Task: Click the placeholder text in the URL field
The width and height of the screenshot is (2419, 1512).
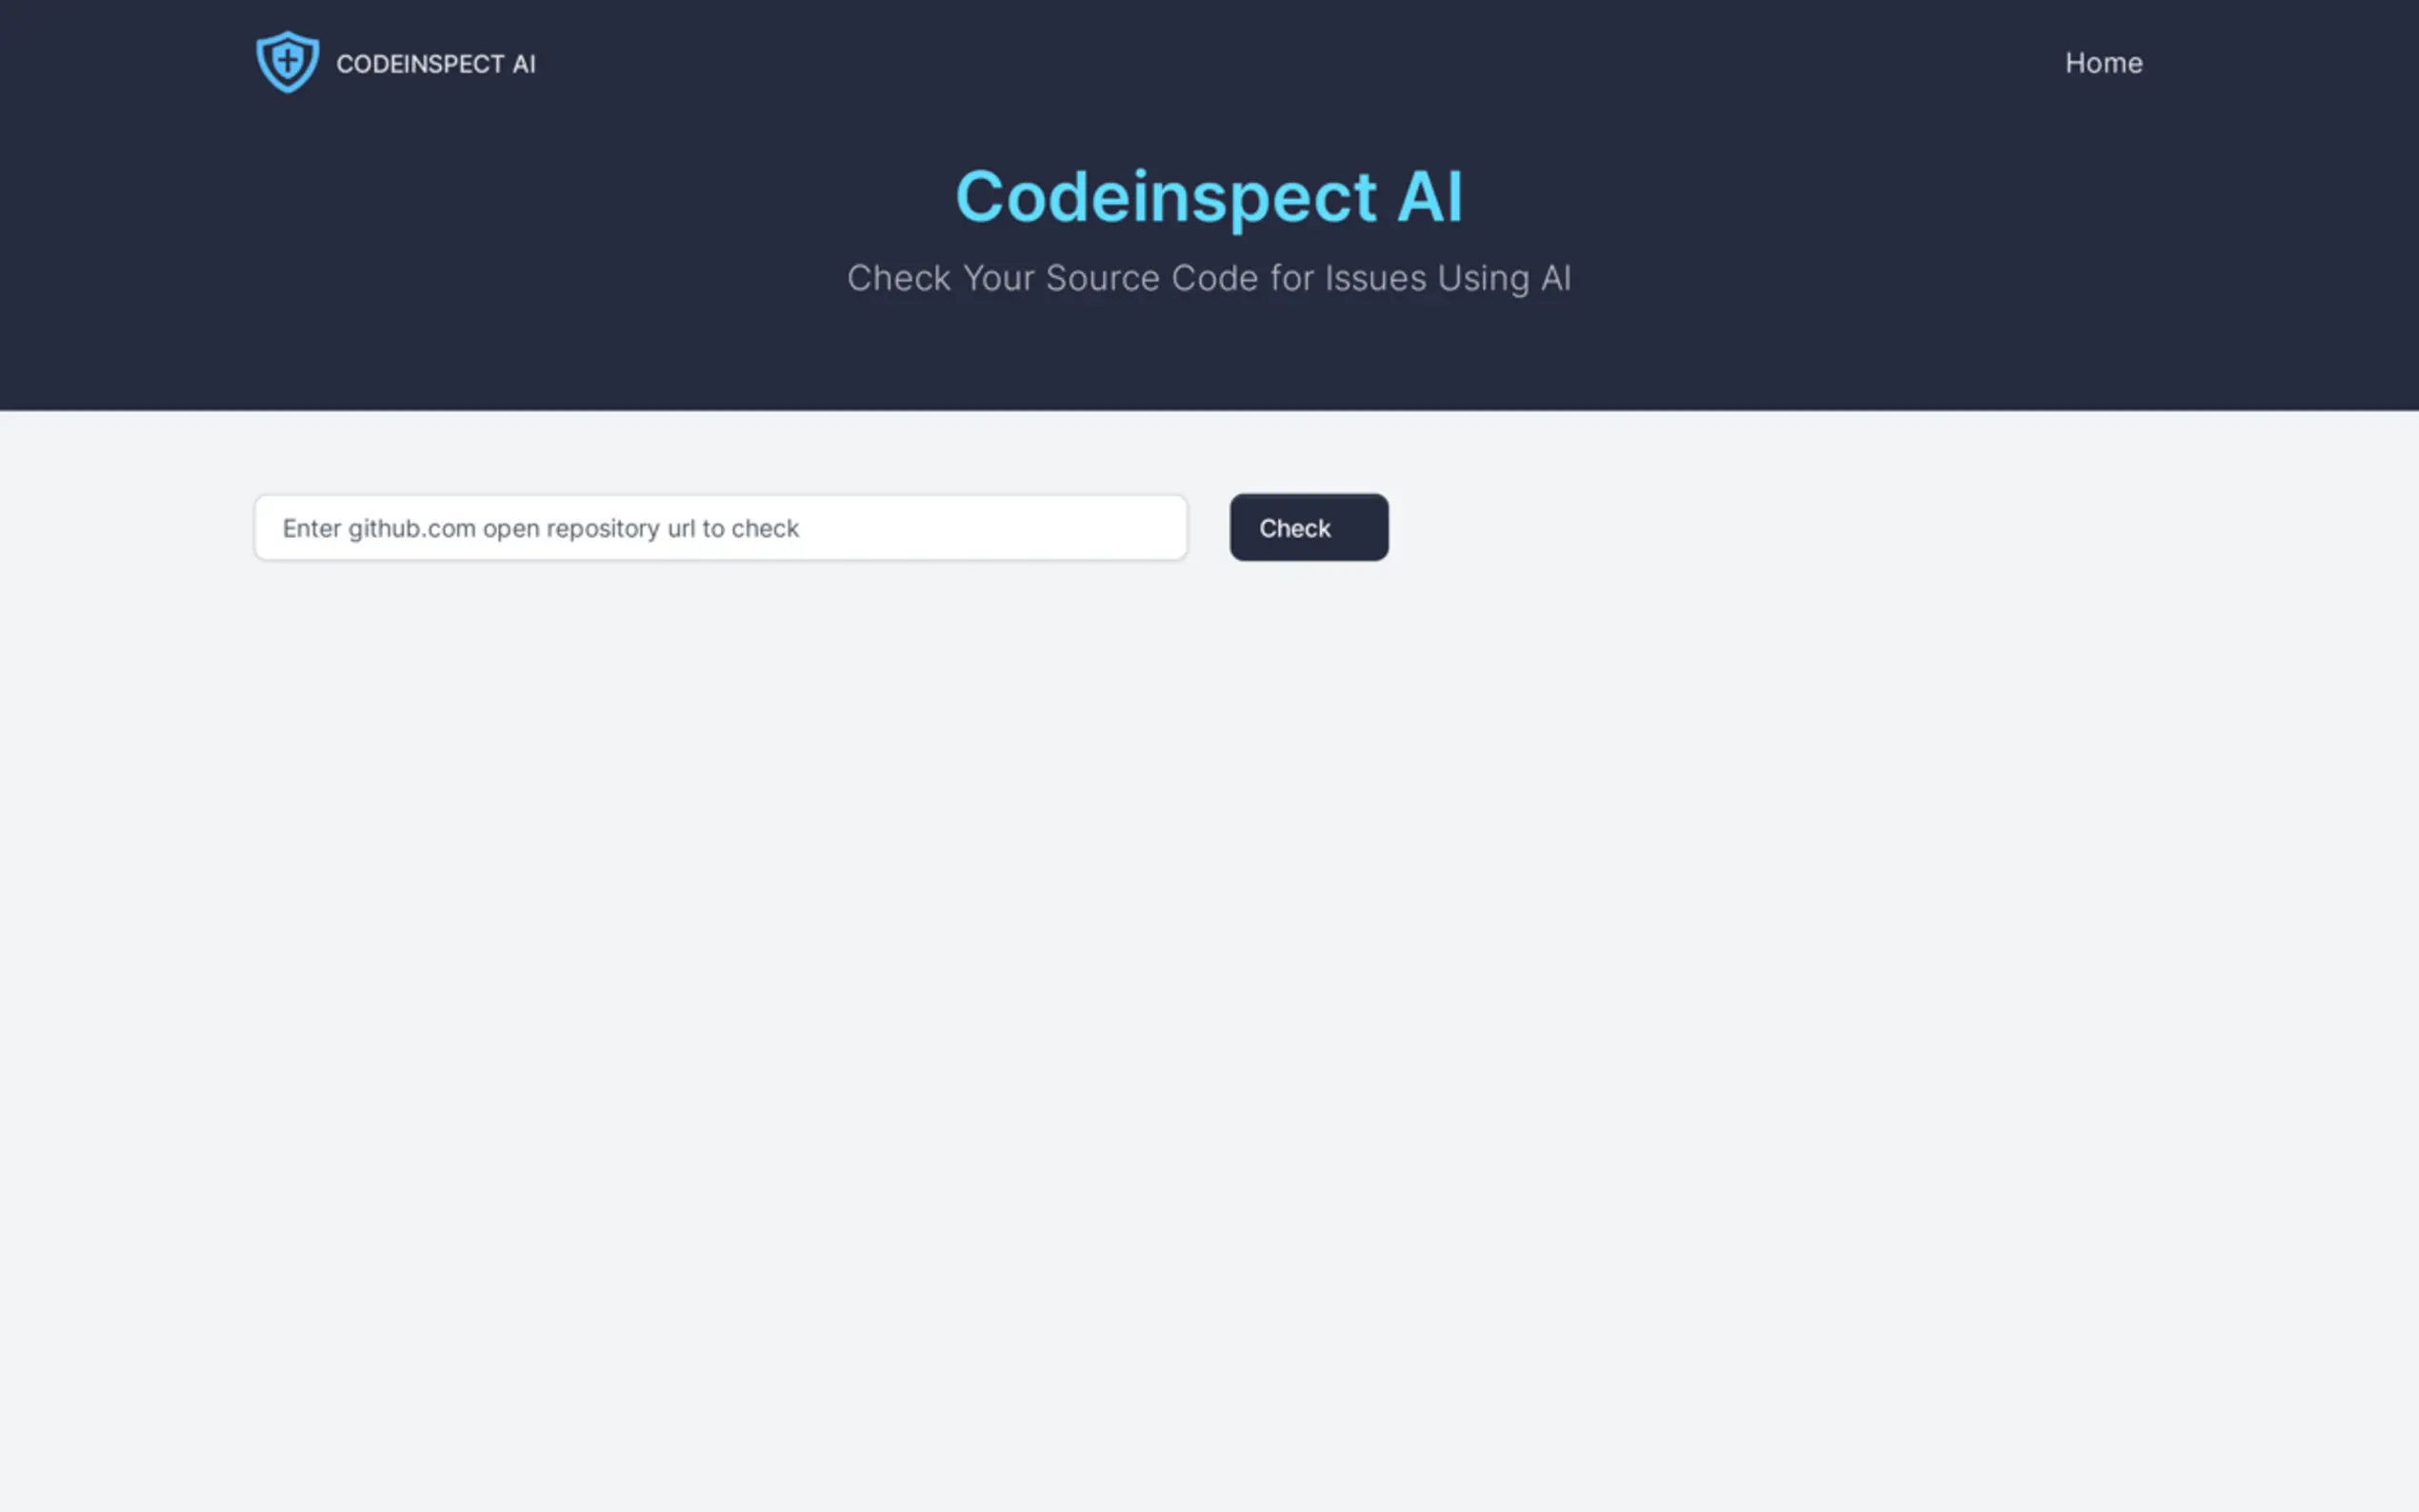Action: click(x=540, y=528)
